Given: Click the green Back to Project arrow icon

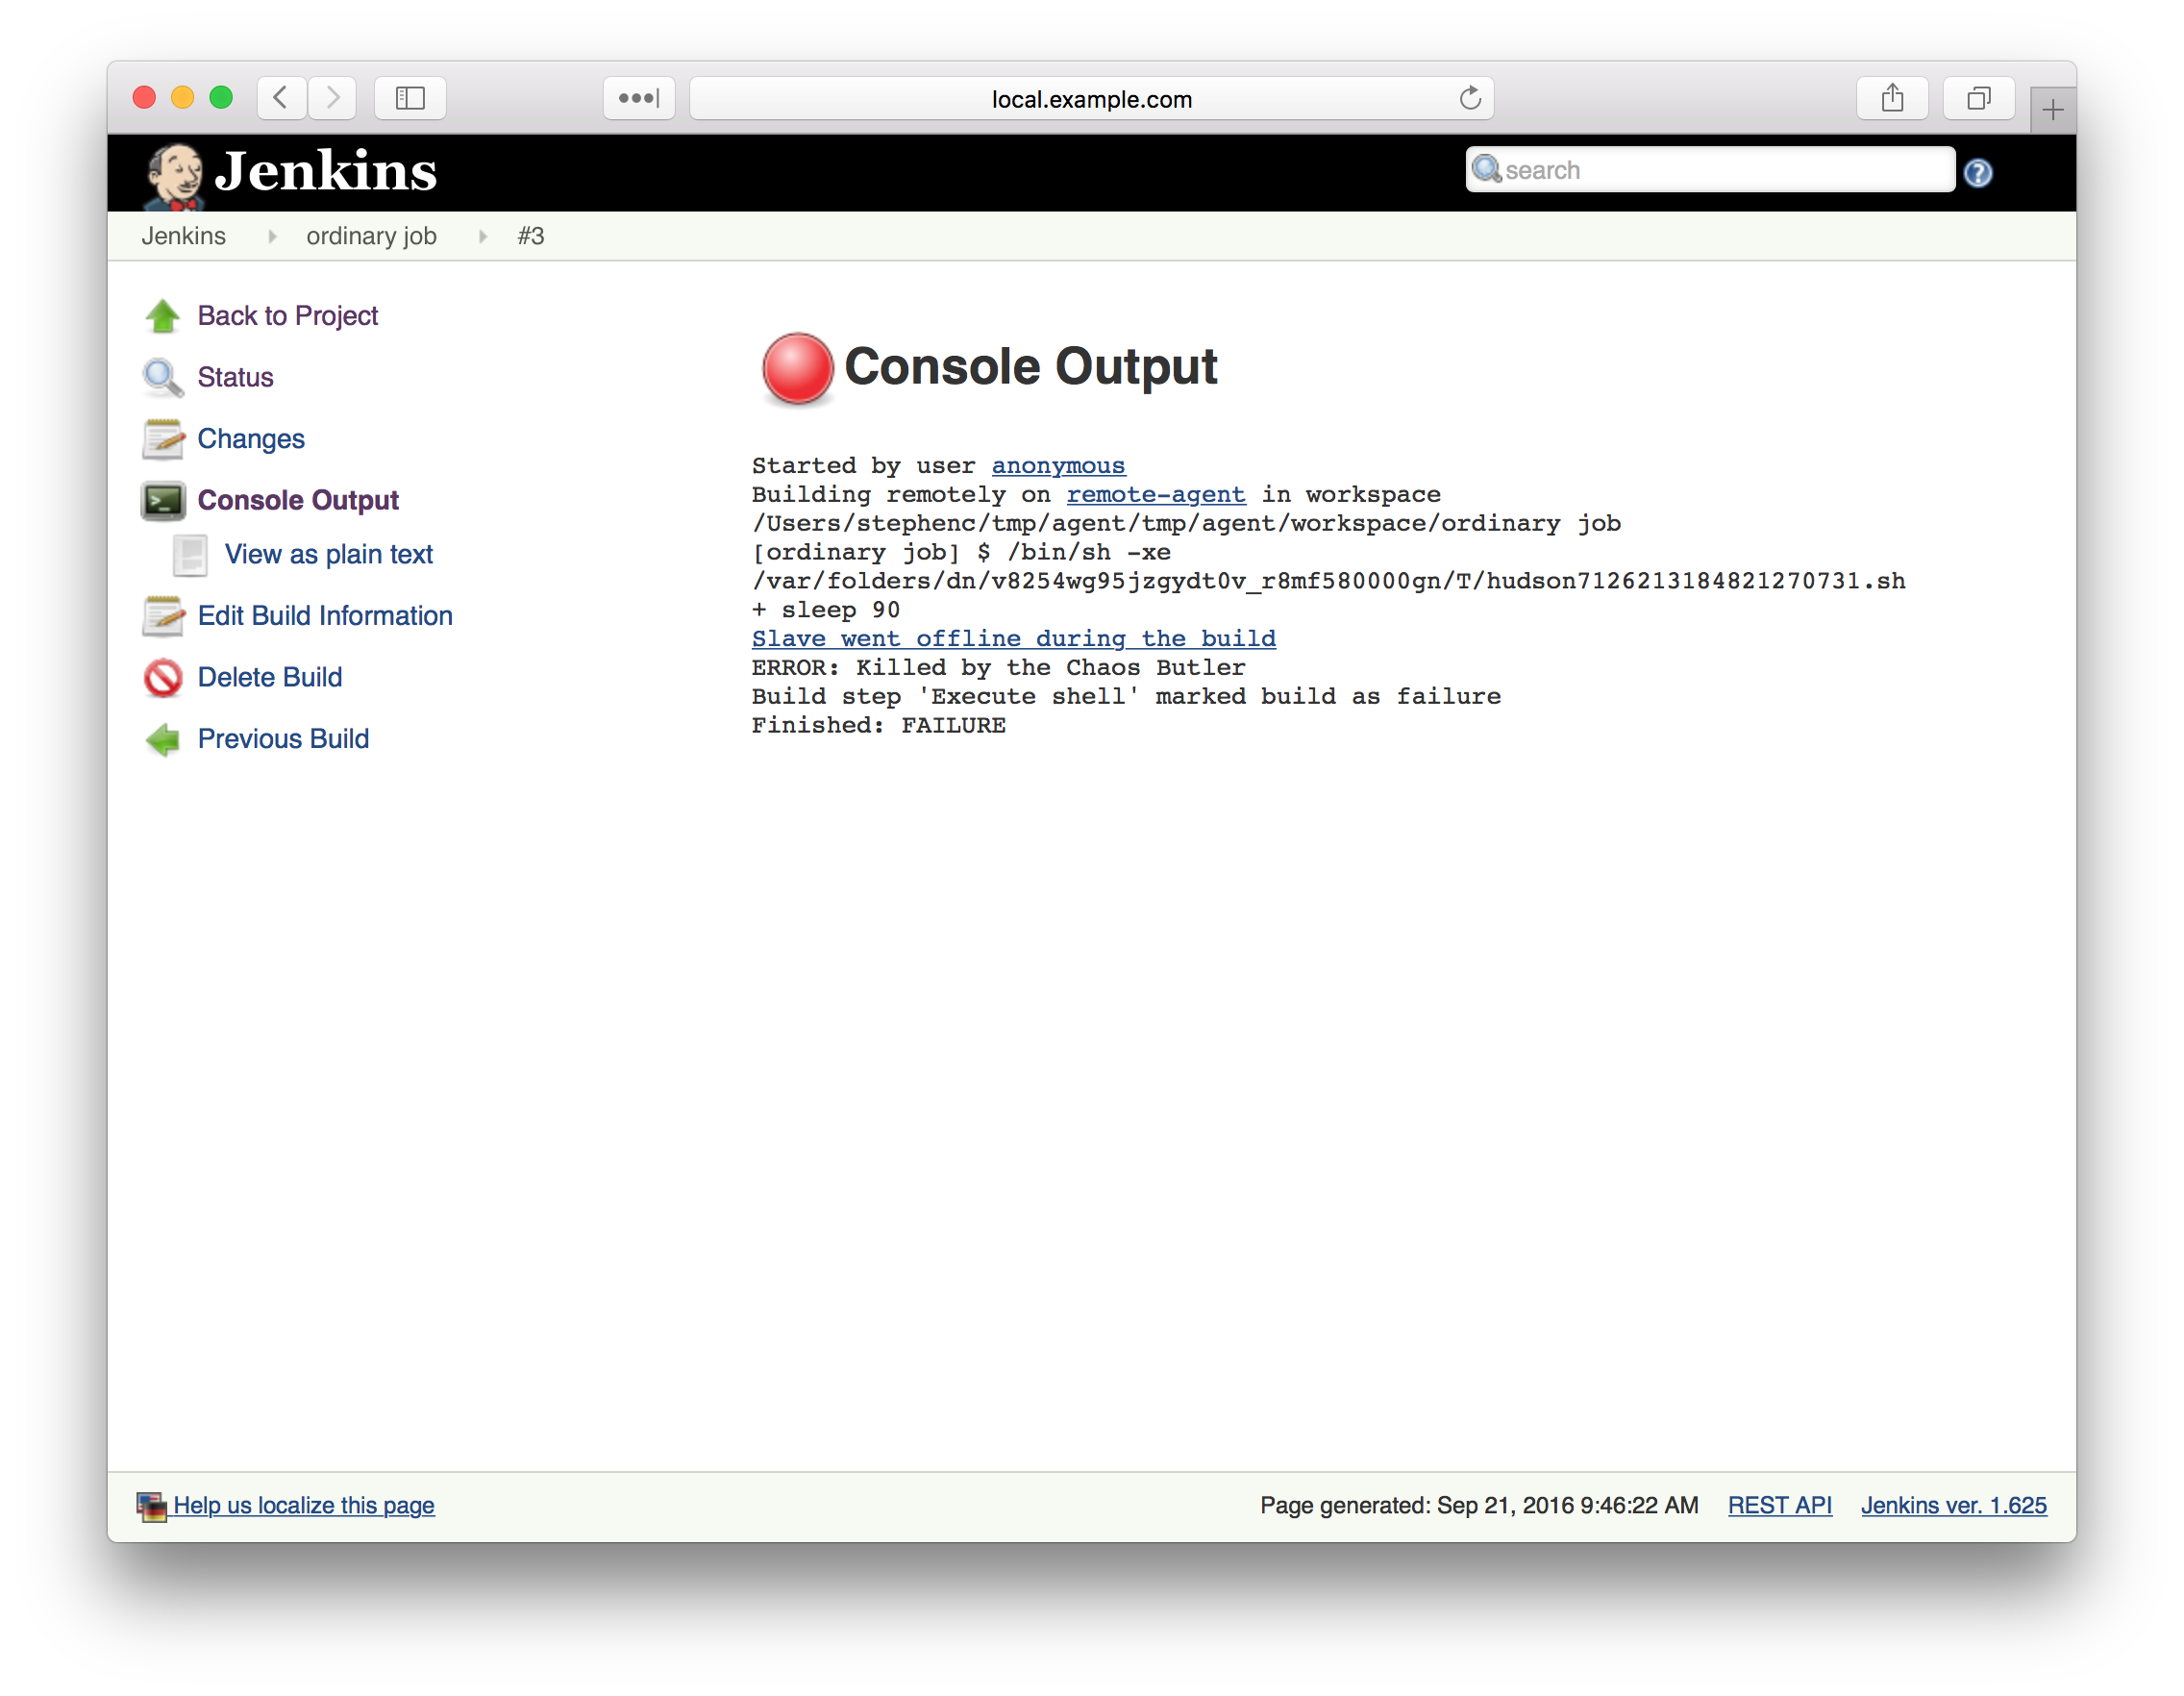Looking at the screenshot, I should (x=162, y=316).
